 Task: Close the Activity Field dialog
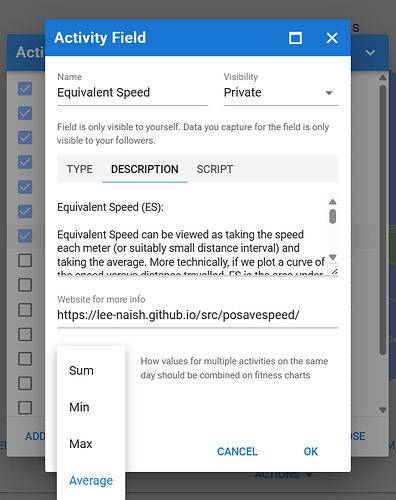coord(332,38)
